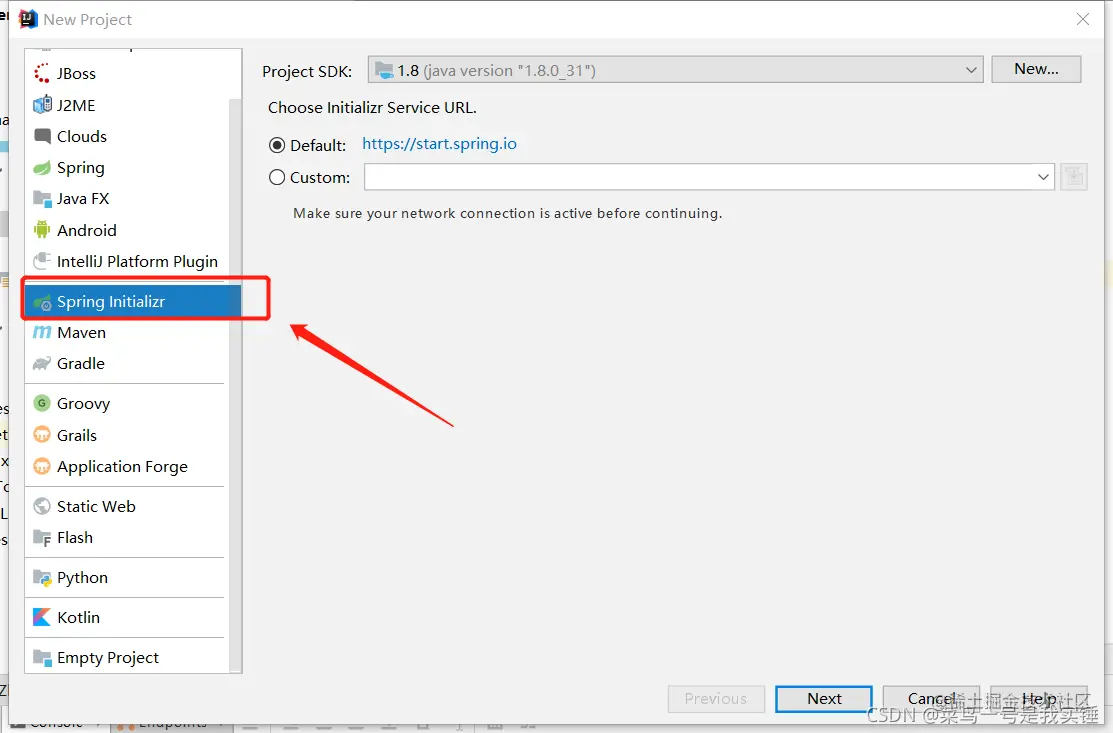Click the SDK folder icon in combo box
This screenshot has width=1113, height=733.
384,70
